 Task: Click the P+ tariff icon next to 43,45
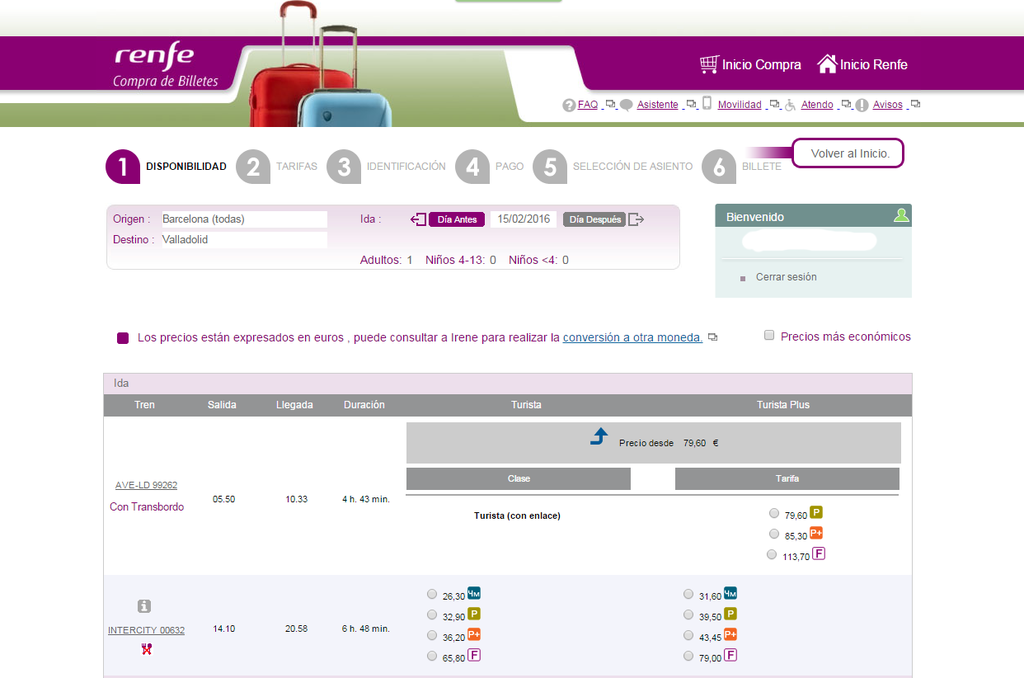pyautogui.click(x=730, y=634)
